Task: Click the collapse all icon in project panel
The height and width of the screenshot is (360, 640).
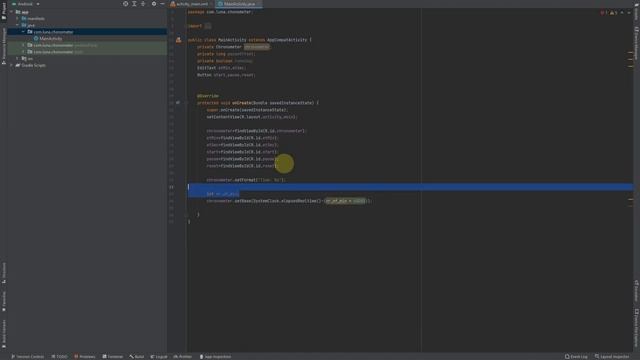Action: (143, 4)
